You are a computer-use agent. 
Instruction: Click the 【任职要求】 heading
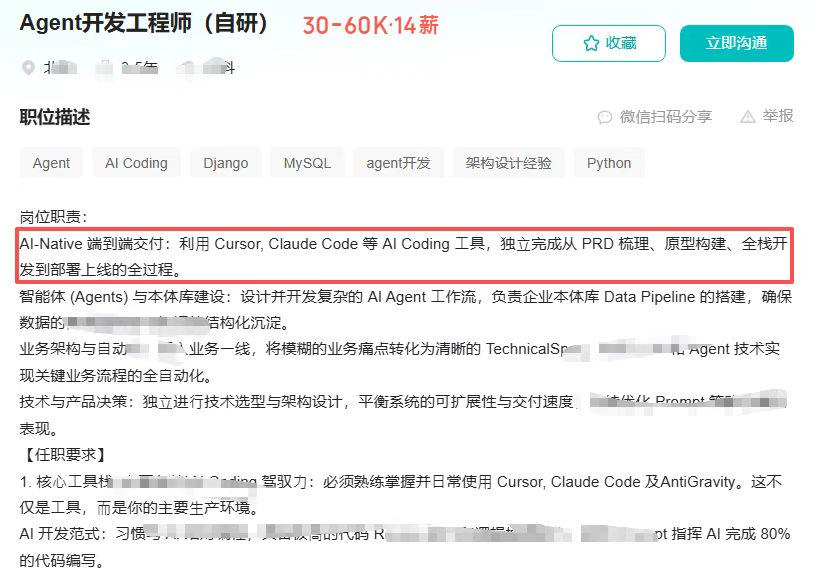[65, 455]
